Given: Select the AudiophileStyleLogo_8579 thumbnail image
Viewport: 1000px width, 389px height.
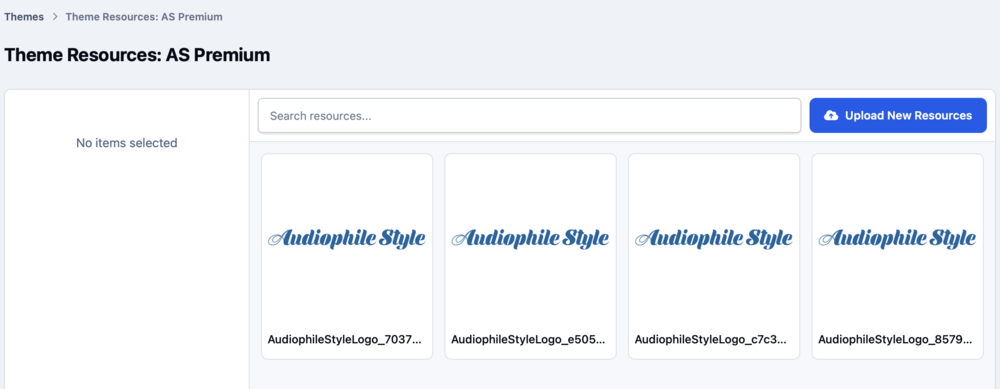Looking at the screenshot, I should tap(897, 239).
